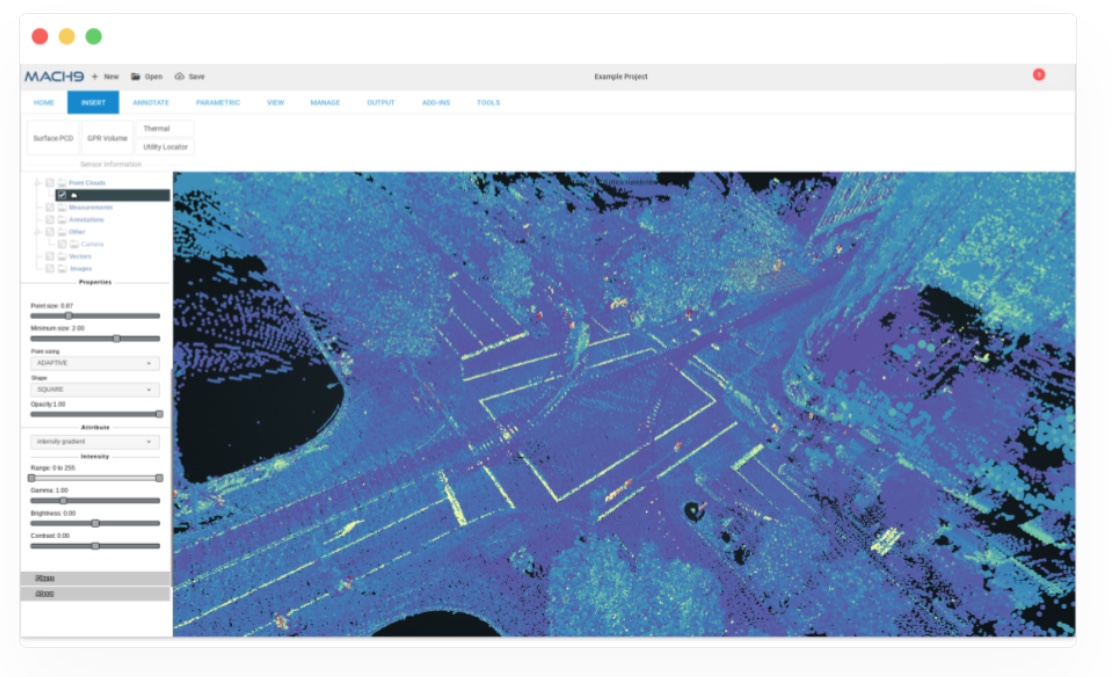Toggle the Point Clouds checkbox

tap(50, 183)
